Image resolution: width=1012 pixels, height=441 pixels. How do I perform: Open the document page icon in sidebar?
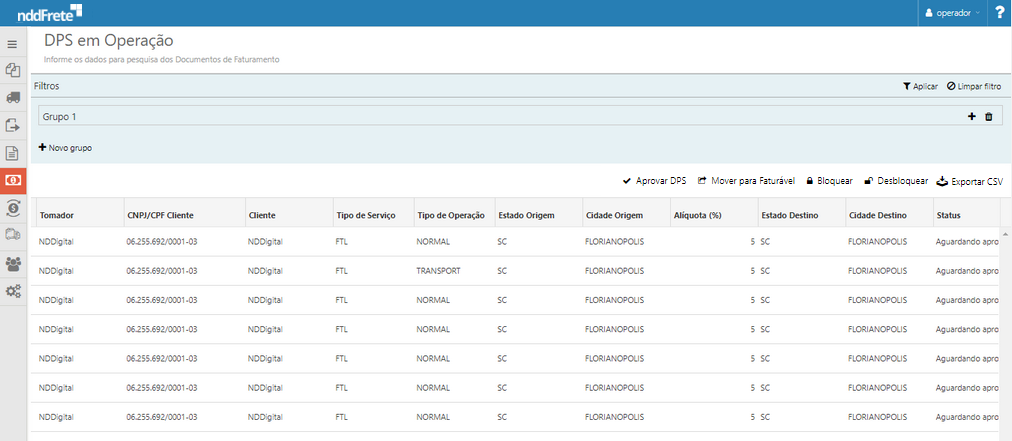click(13, 153)
